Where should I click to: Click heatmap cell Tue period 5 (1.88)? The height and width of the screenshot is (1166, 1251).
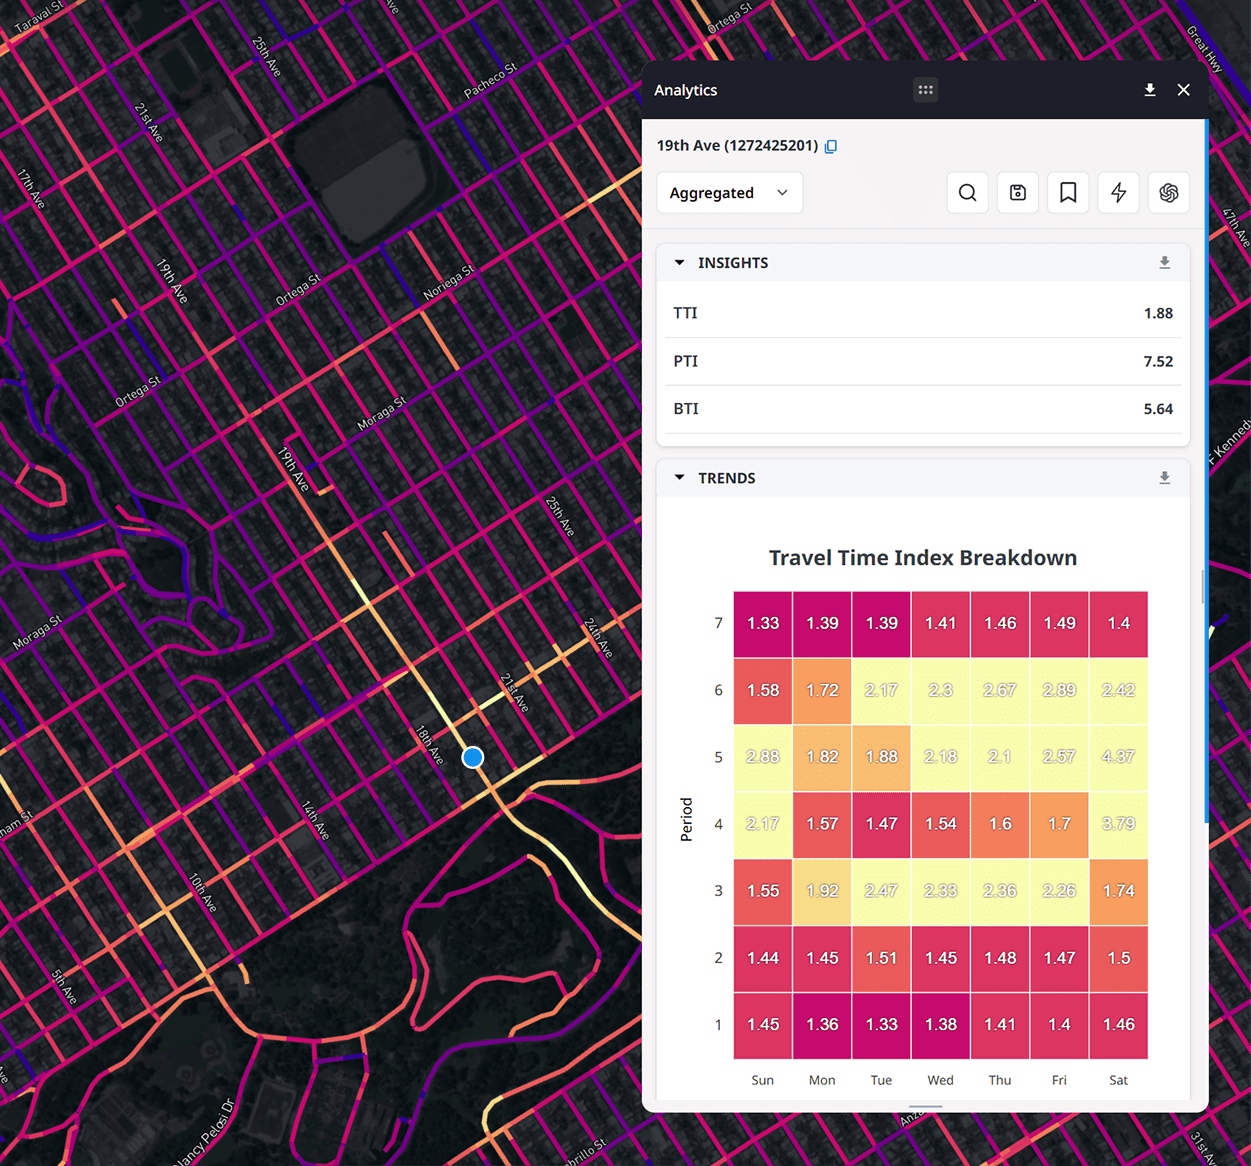881,757
